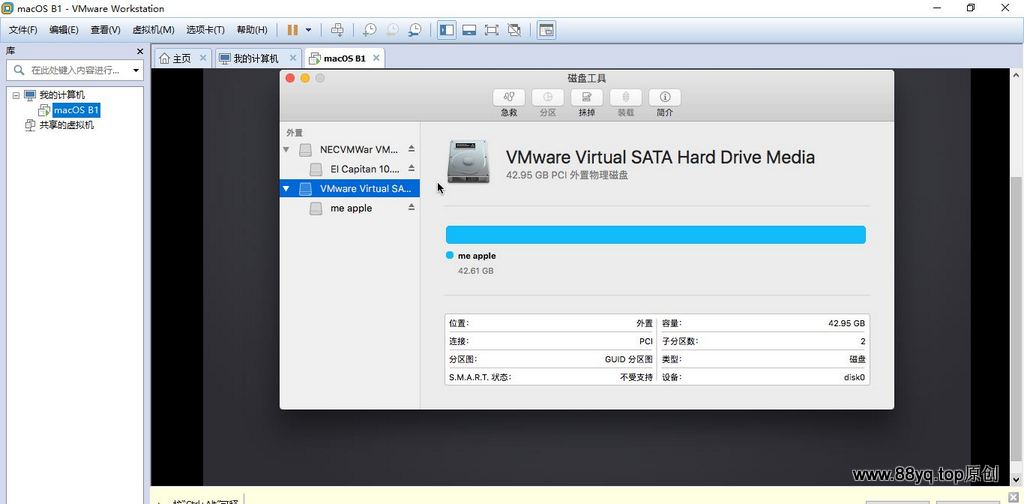The width and height of the screenshot is (1024, 504).
Task: Eject the NECVMWar VM... disk
Action: (411, 149)
